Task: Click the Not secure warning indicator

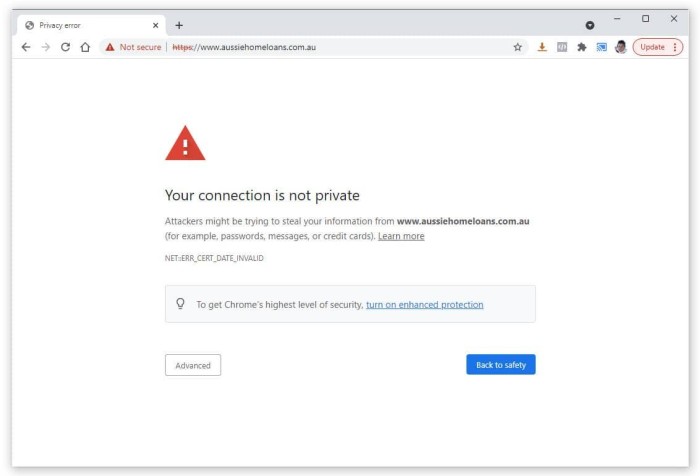Action: pos(133,47)
